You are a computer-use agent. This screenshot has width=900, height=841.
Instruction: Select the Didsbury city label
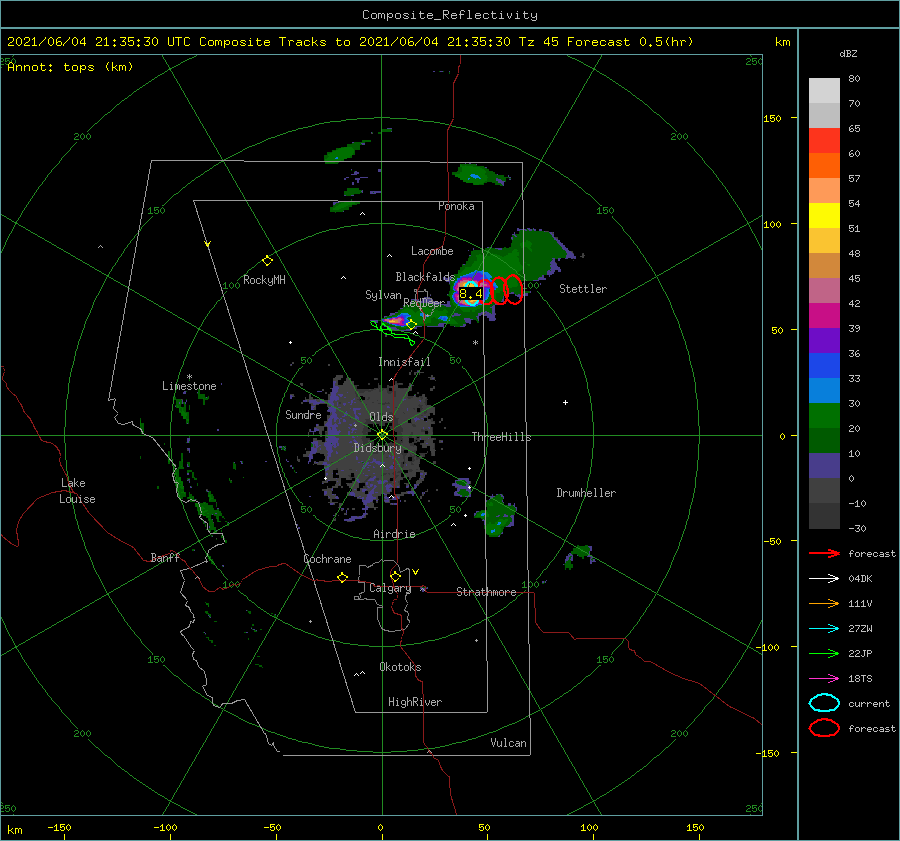click(377, 448)
